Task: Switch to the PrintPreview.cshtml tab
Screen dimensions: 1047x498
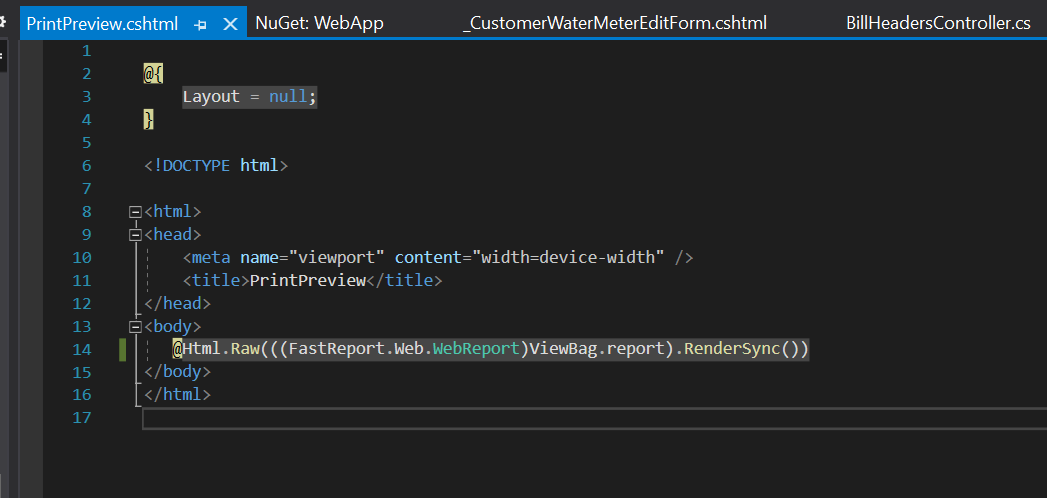Action: (x=102, y=25)
